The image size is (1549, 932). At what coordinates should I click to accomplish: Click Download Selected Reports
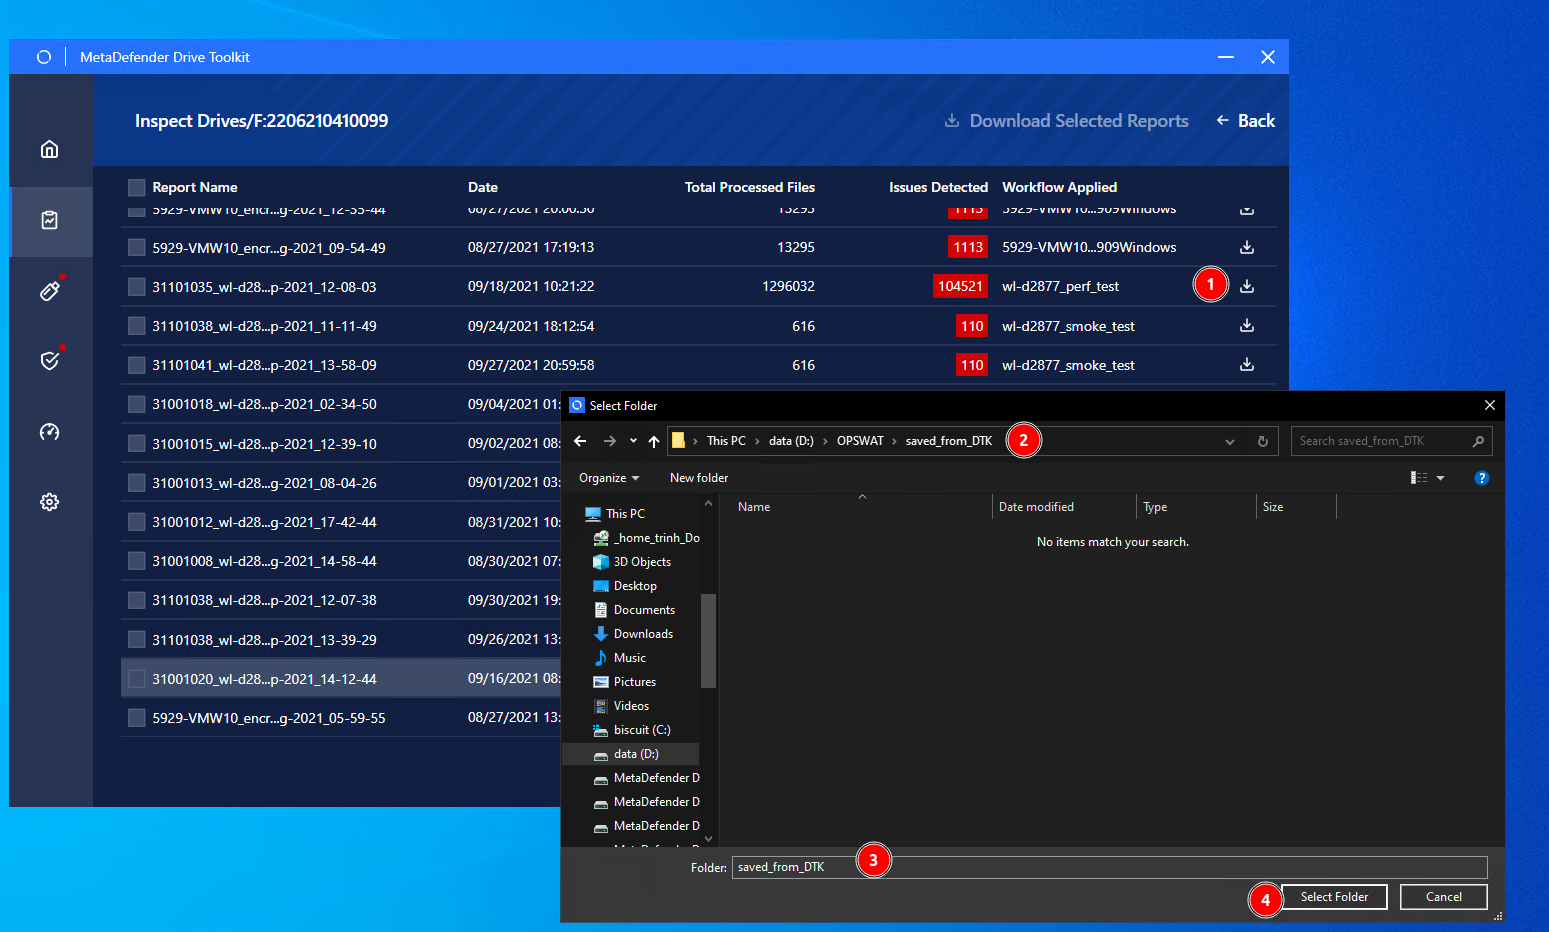coord(1066,121)
